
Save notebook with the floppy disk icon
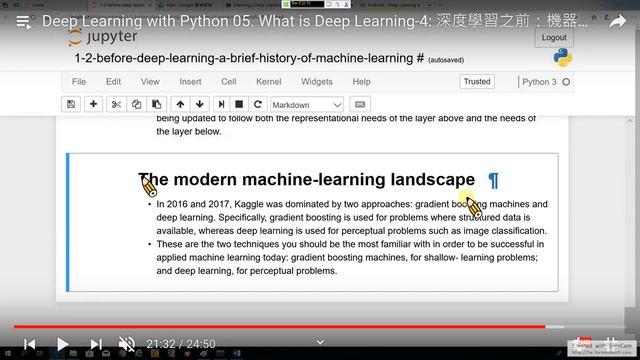(71, 104)
